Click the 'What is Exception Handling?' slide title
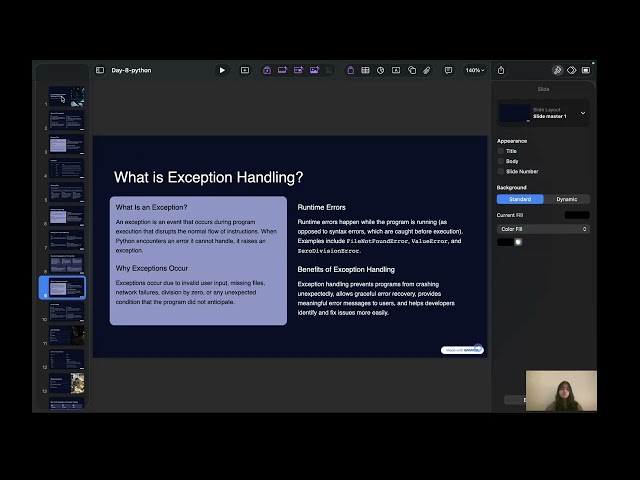This screenshot has width=640, height=480. coord(209,177)
